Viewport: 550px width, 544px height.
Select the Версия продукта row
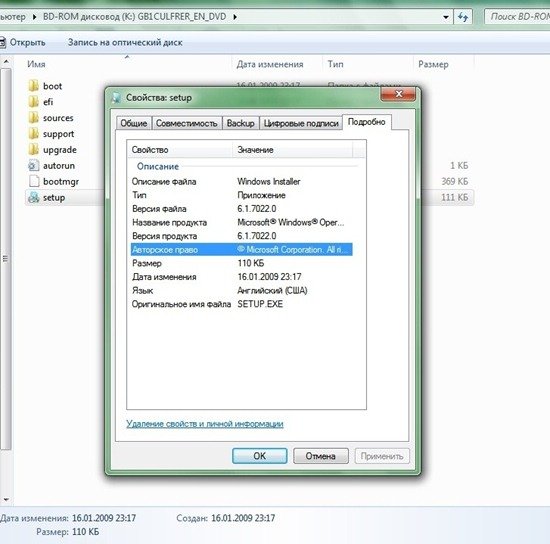point(241,236)
